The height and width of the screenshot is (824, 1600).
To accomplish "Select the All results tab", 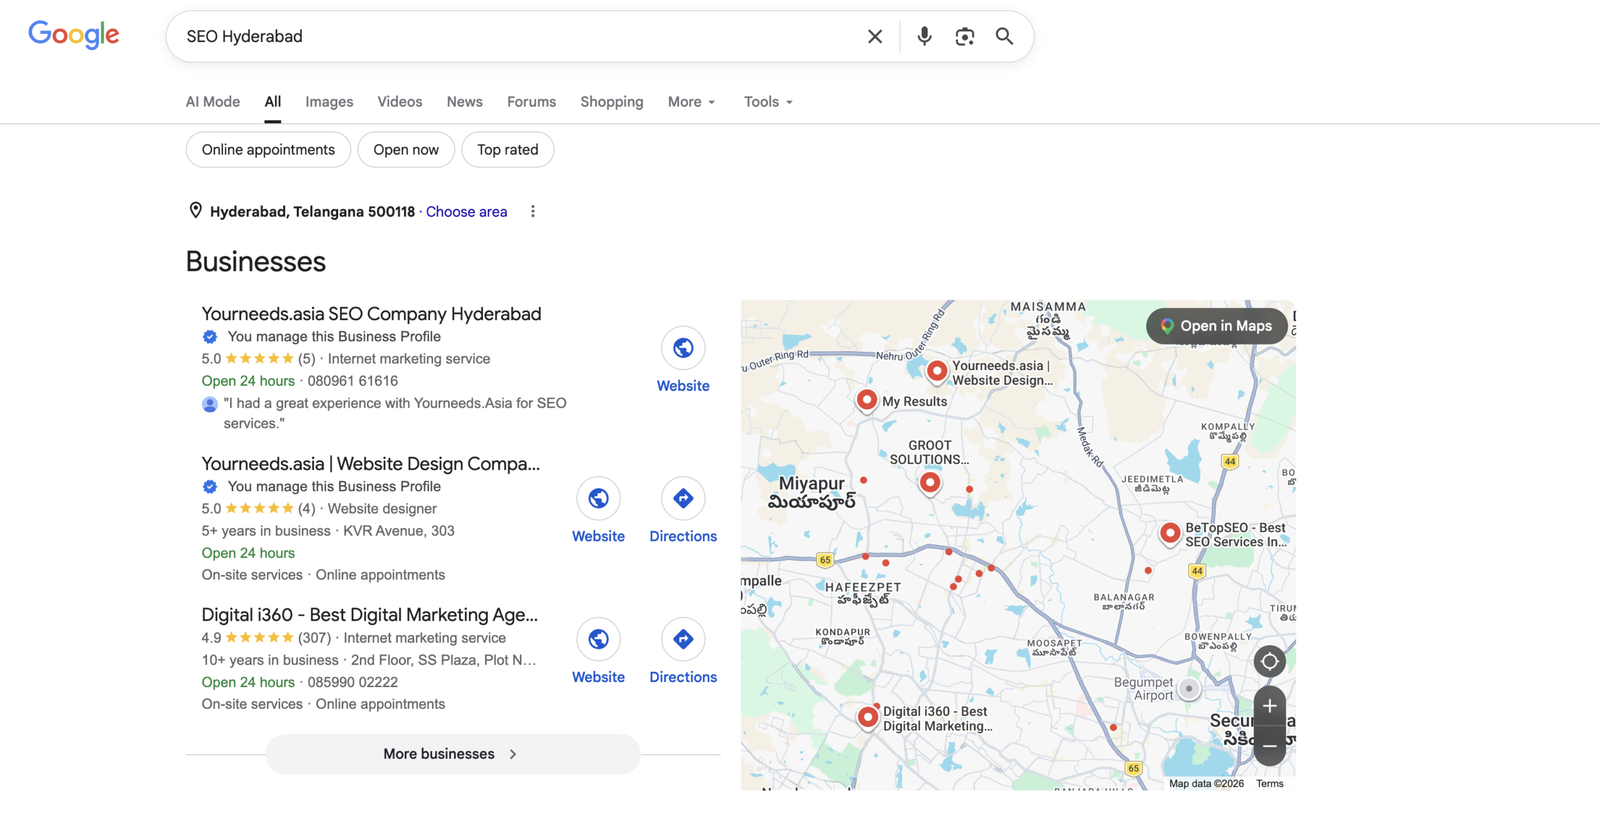I will pos(273,102).
